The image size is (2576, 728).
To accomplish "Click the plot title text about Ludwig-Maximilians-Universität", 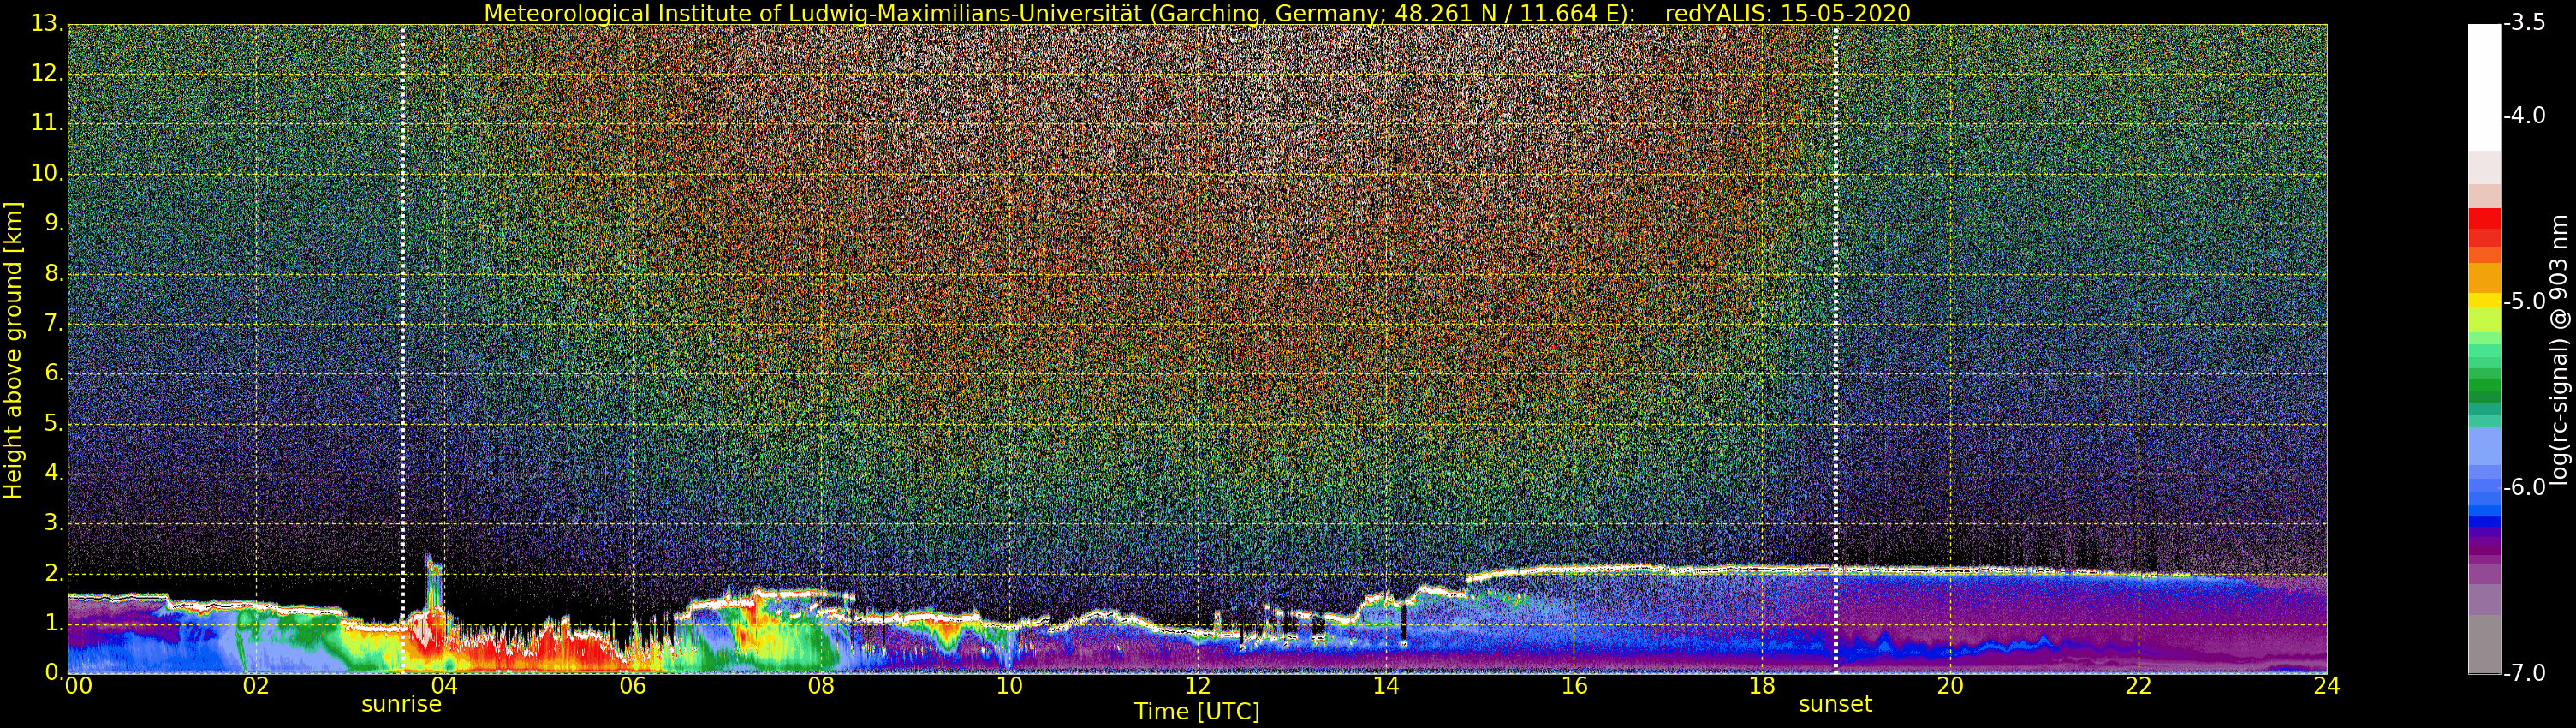I will coord(1060,13).
